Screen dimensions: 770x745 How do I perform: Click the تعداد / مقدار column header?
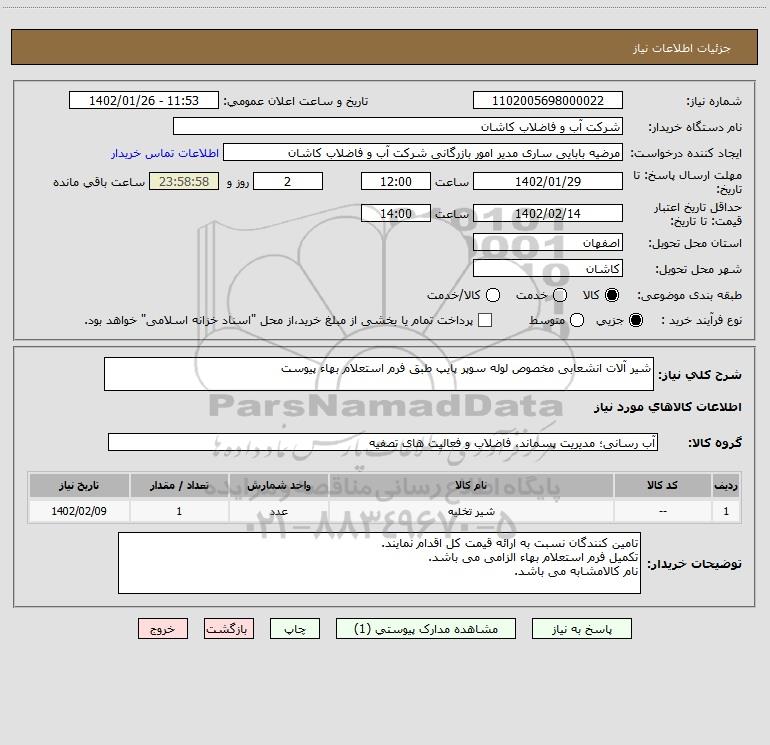click(x=179, y=486)
